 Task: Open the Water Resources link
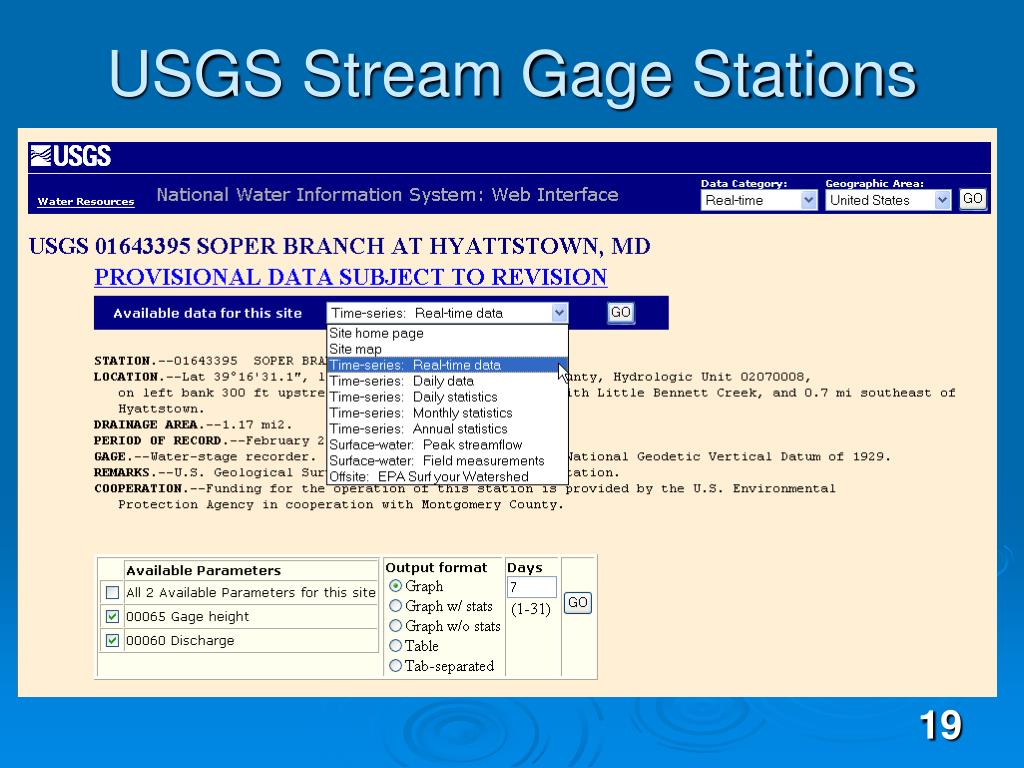[x=86, y=202]
